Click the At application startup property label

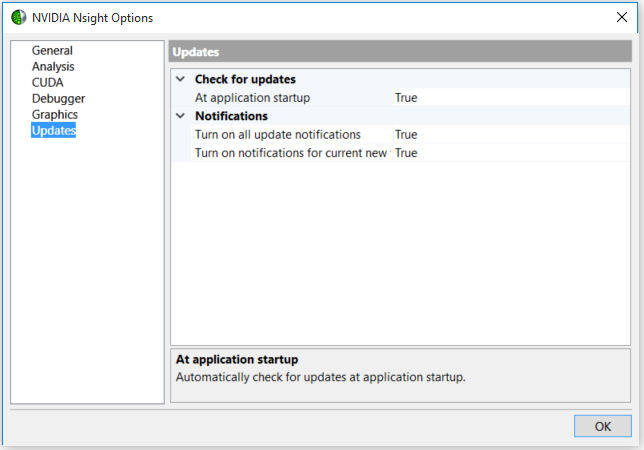click(252, 98)
